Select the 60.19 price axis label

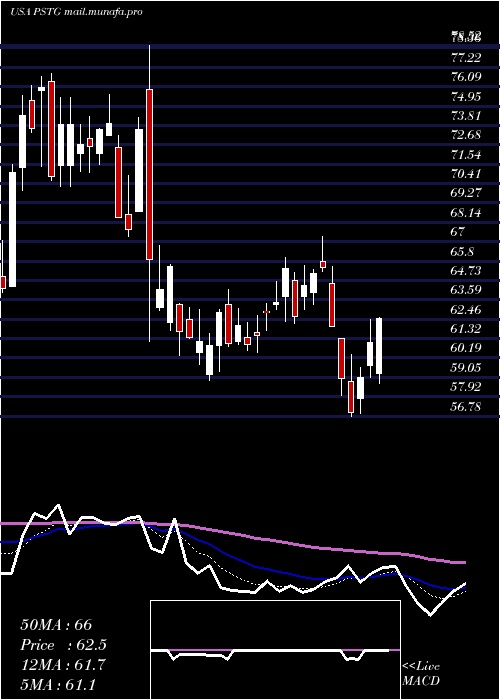(466, 348)
